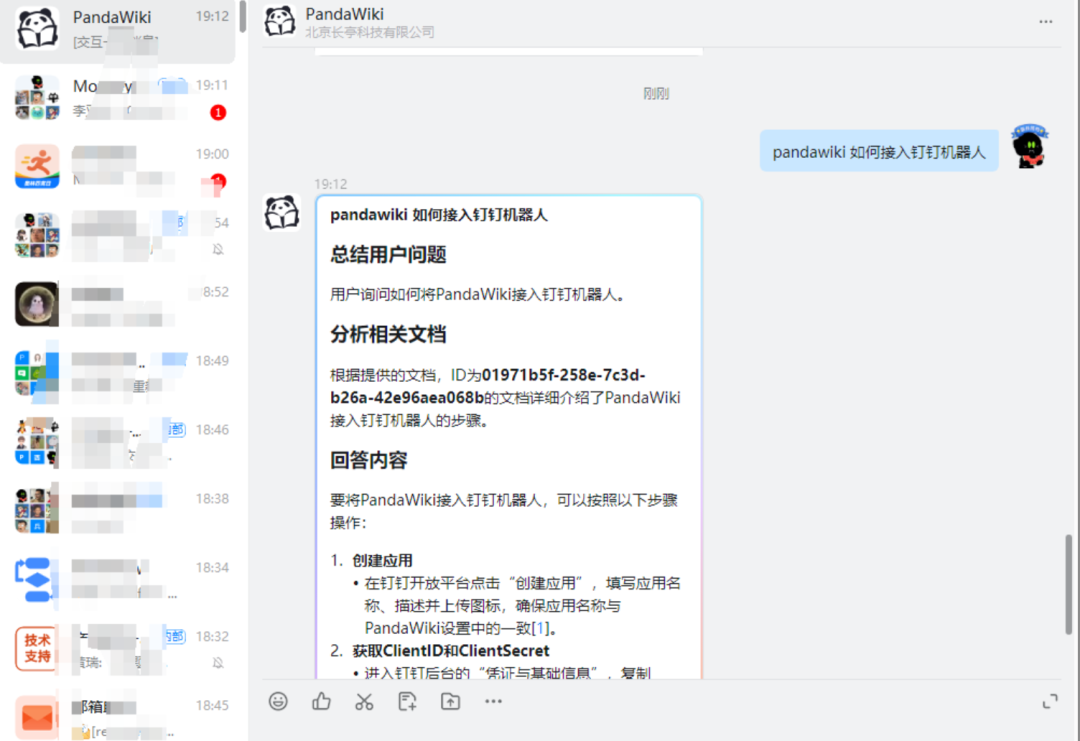1080x741 pixels.
Task: Open the conversation timestamped 18:52
Action: point(118,304)
